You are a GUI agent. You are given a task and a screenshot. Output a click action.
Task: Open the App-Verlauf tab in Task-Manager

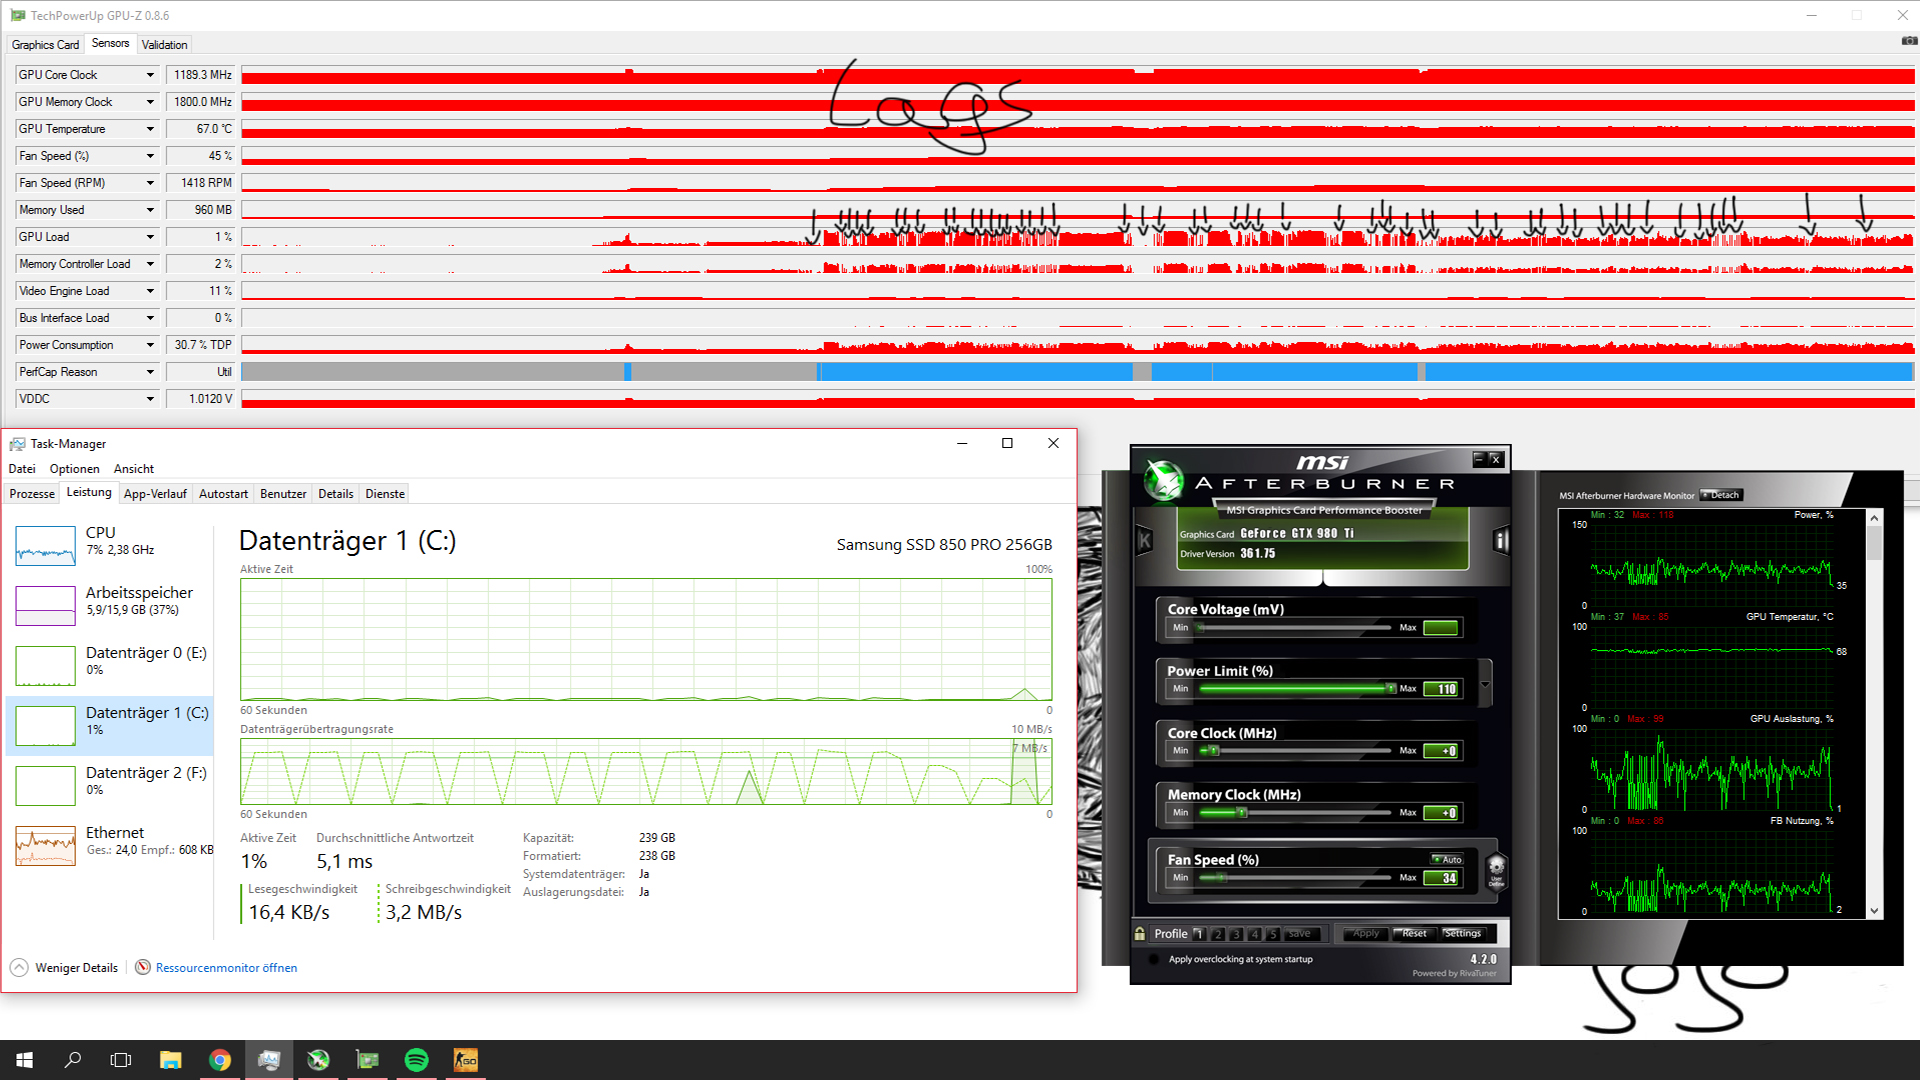[x=155, y=494]
